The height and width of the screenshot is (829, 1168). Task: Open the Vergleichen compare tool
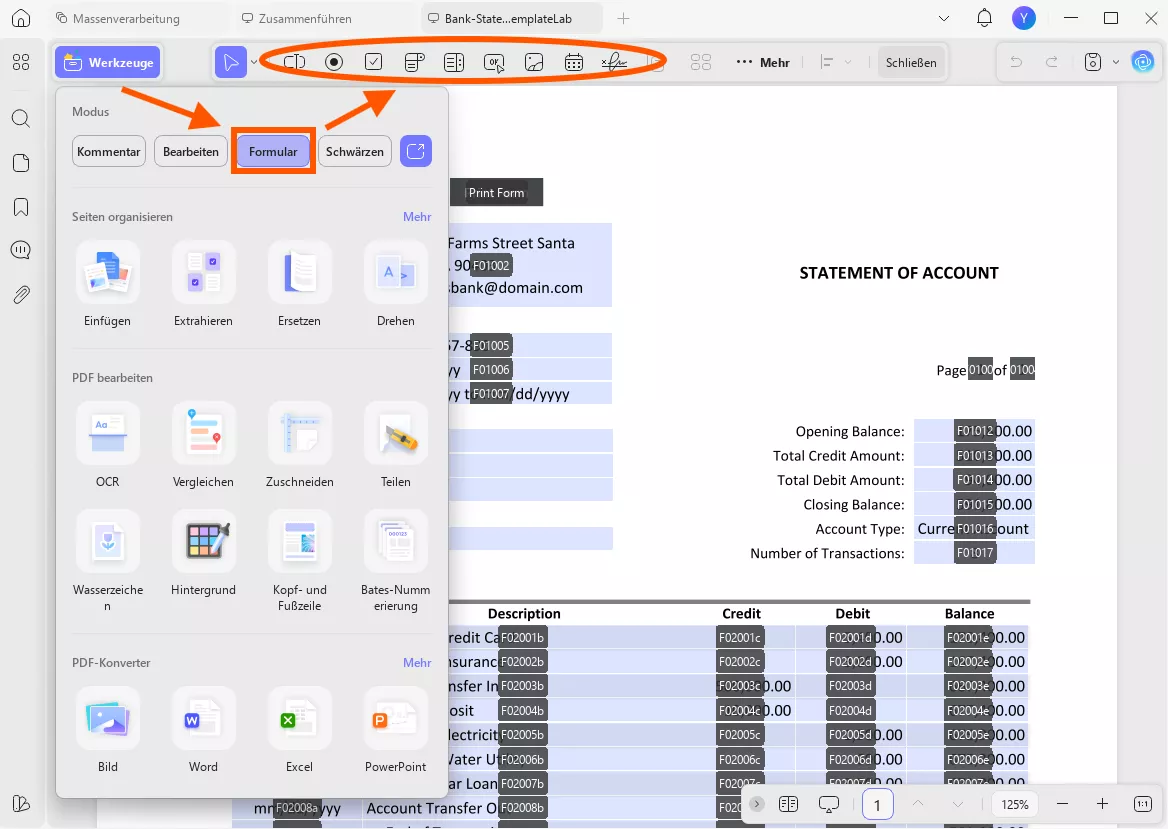203,447
